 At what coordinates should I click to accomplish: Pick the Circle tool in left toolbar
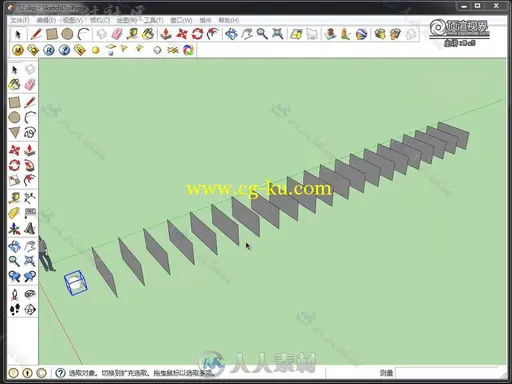click(14, 117)
